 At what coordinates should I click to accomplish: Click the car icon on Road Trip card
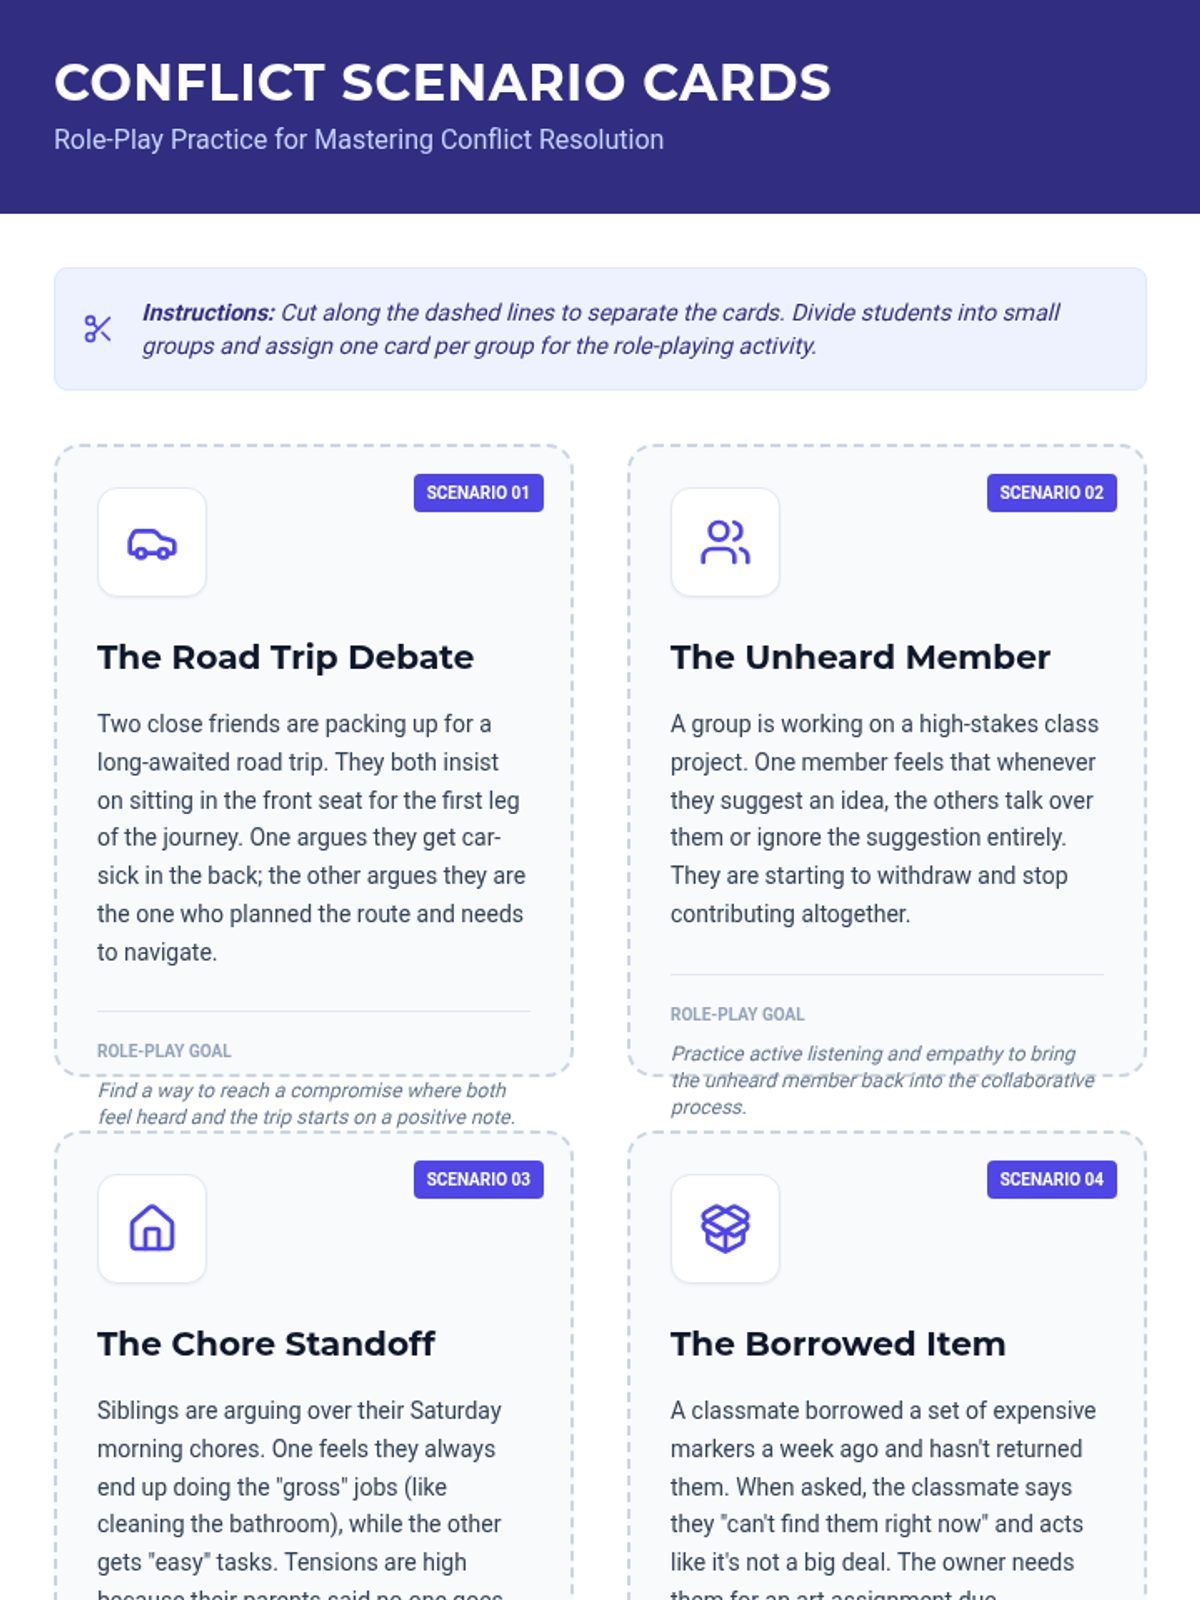pyautogui.click(x=152, y=543)
